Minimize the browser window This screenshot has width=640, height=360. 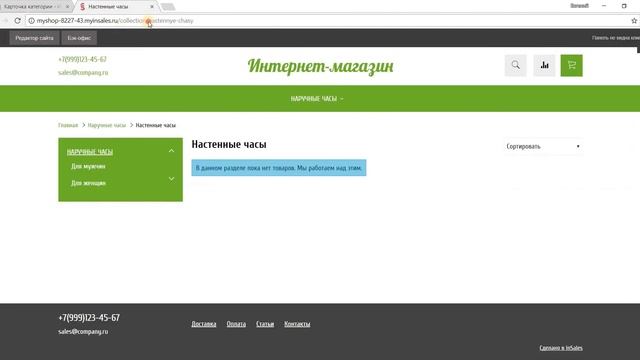(604, 6)
